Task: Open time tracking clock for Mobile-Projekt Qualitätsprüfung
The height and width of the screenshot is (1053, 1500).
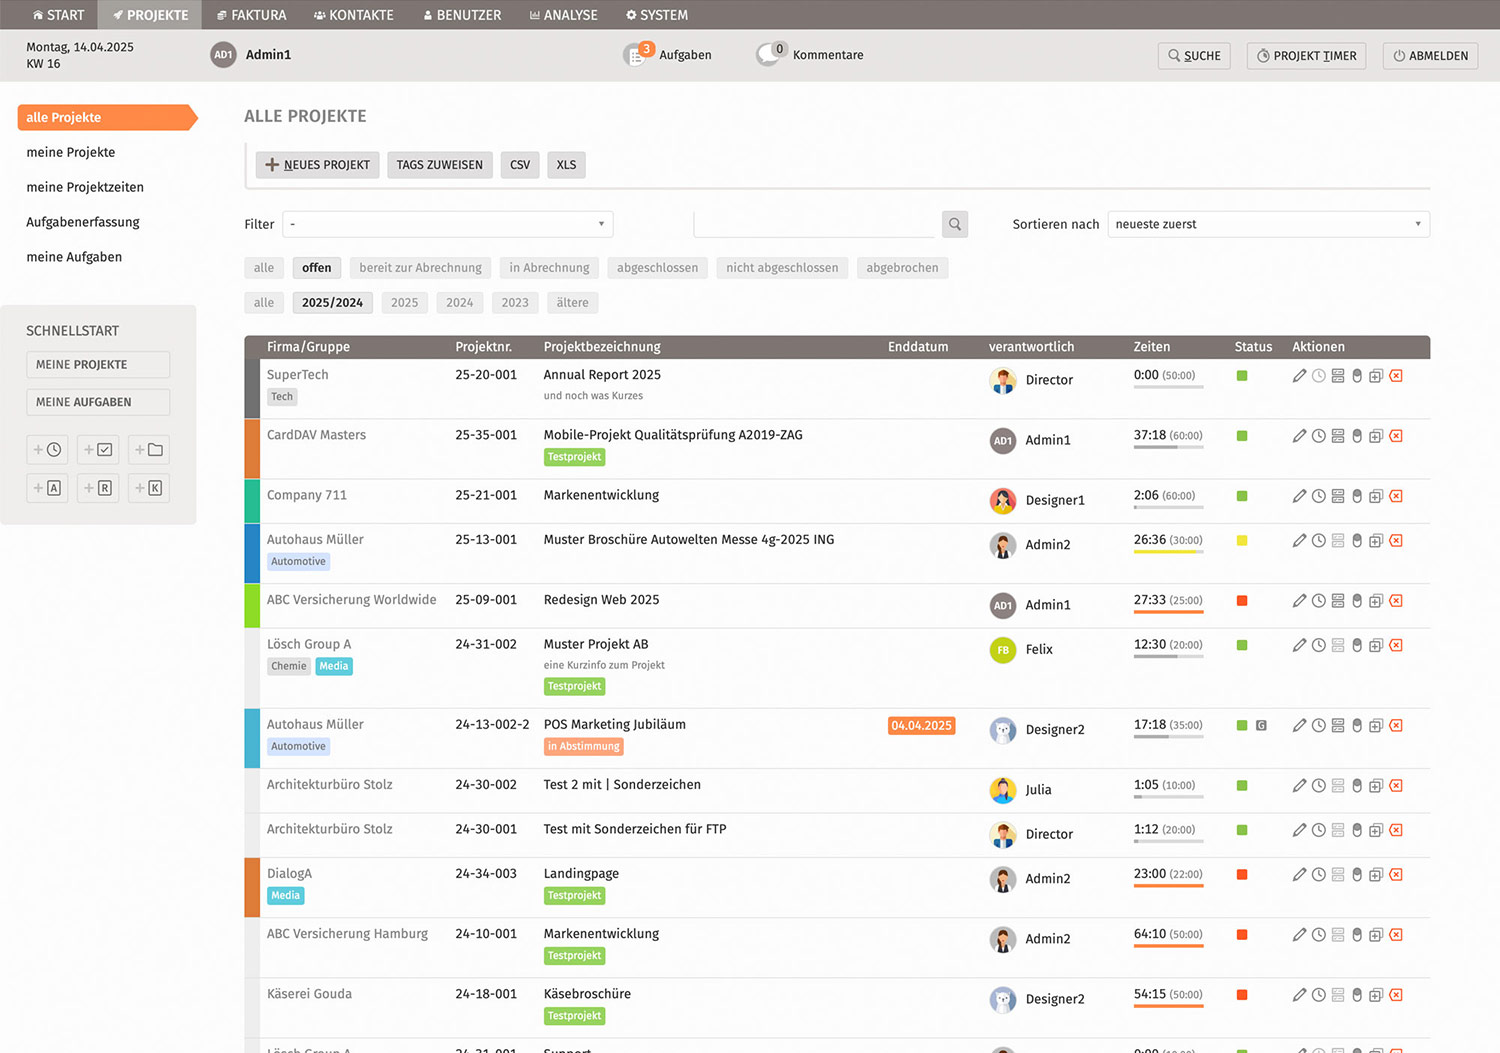Action: pyautogui.click(x=1319, y=436)
